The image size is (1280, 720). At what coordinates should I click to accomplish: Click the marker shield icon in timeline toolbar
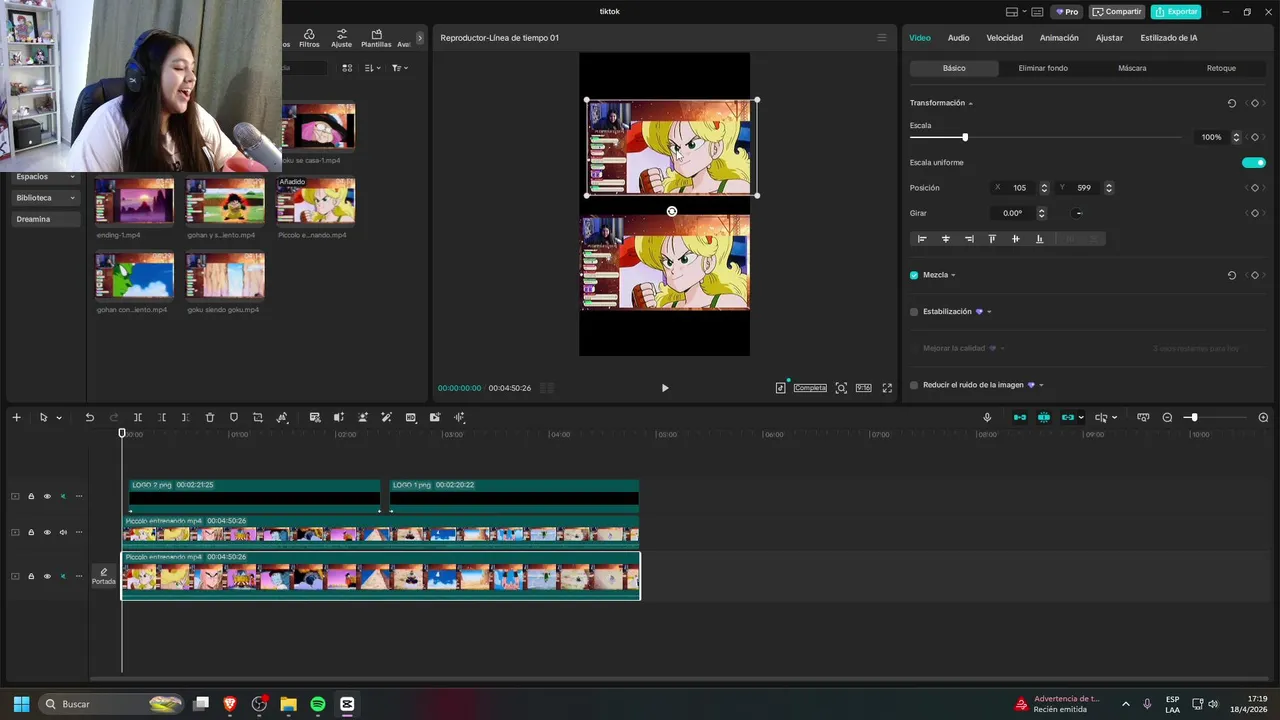[234, 417]
